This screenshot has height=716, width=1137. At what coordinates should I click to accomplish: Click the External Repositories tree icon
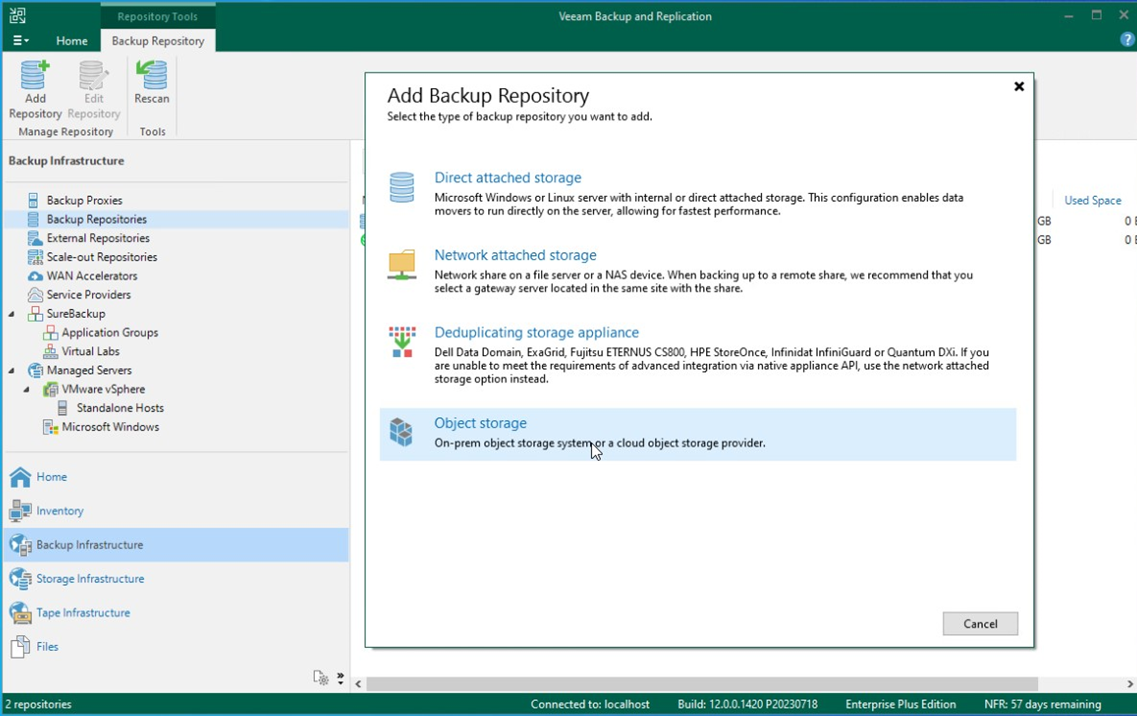click(34, 238)
